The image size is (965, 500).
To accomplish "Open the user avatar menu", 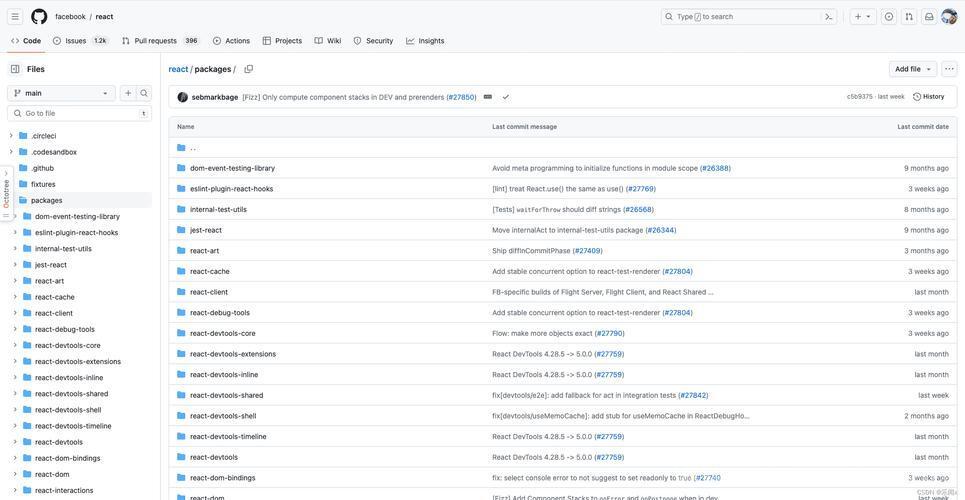I will click(948, 17).
